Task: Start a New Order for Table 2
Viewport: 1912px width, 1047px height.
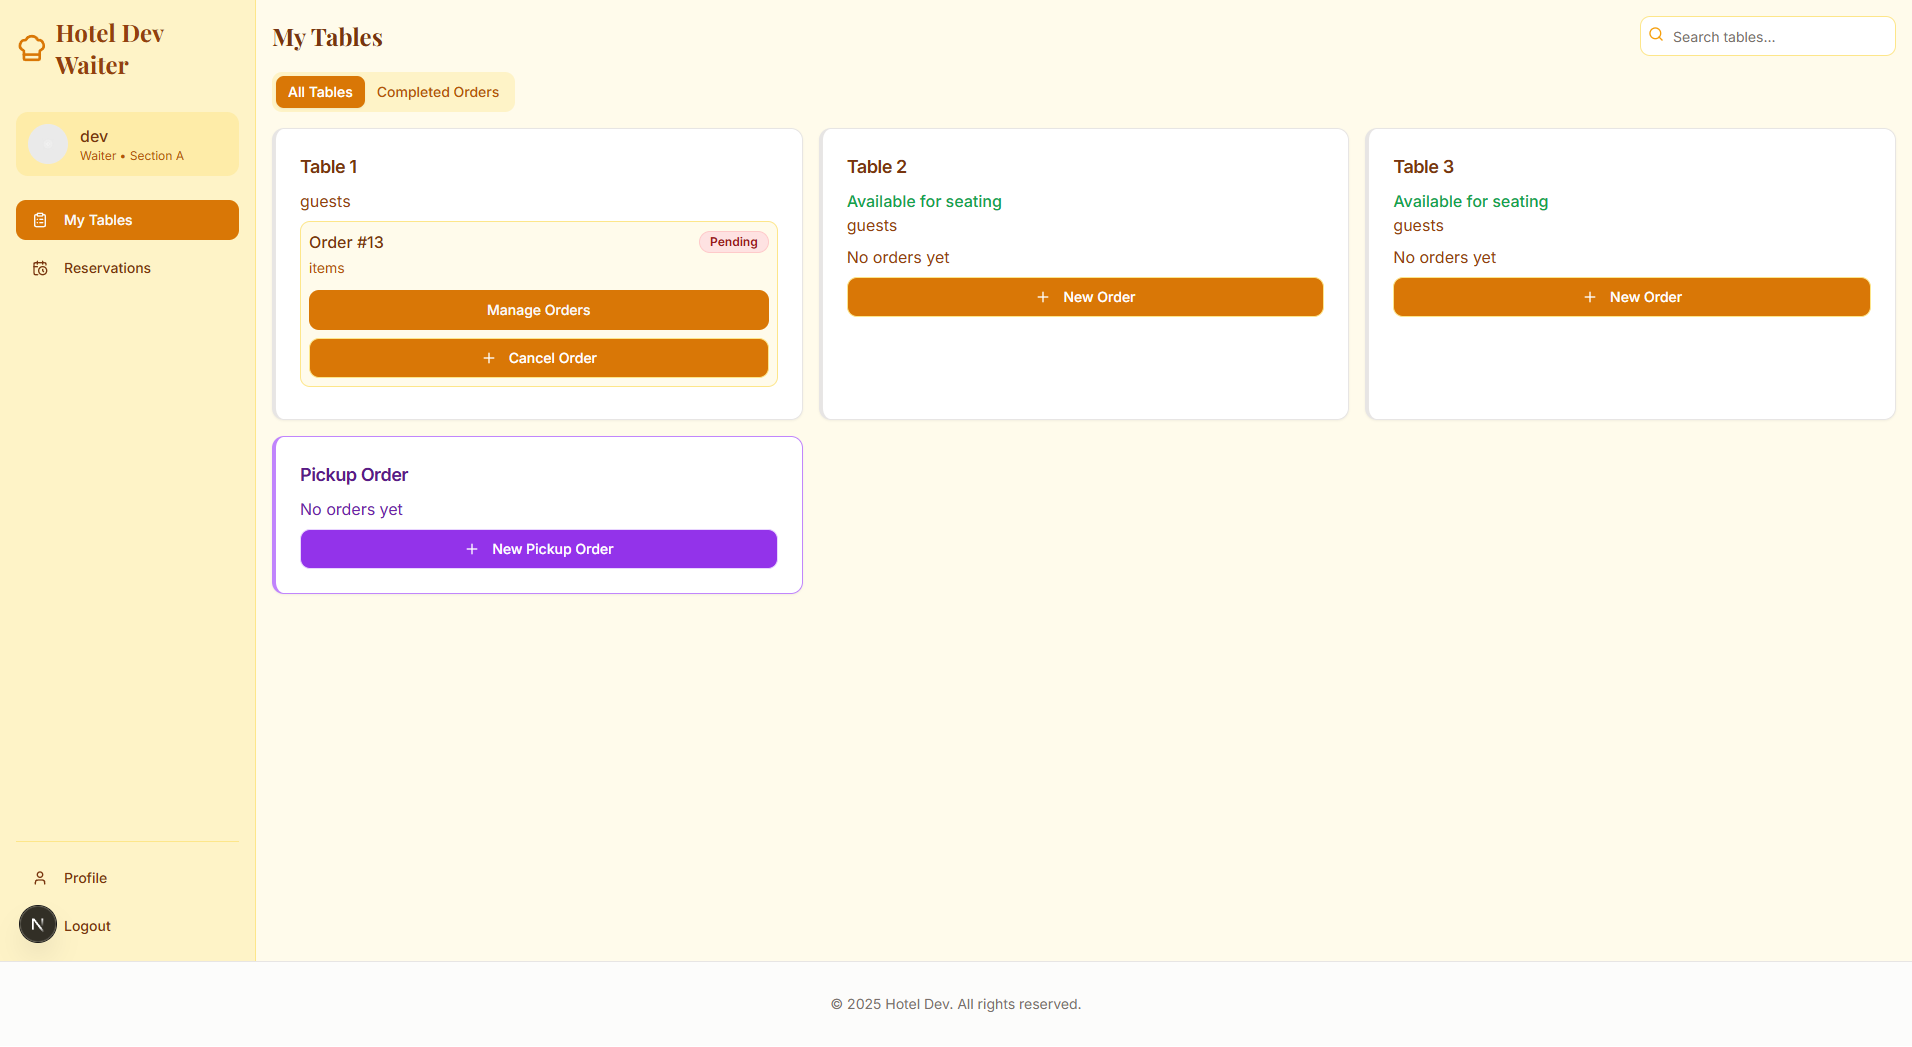Action: [x=1085, y=297]
